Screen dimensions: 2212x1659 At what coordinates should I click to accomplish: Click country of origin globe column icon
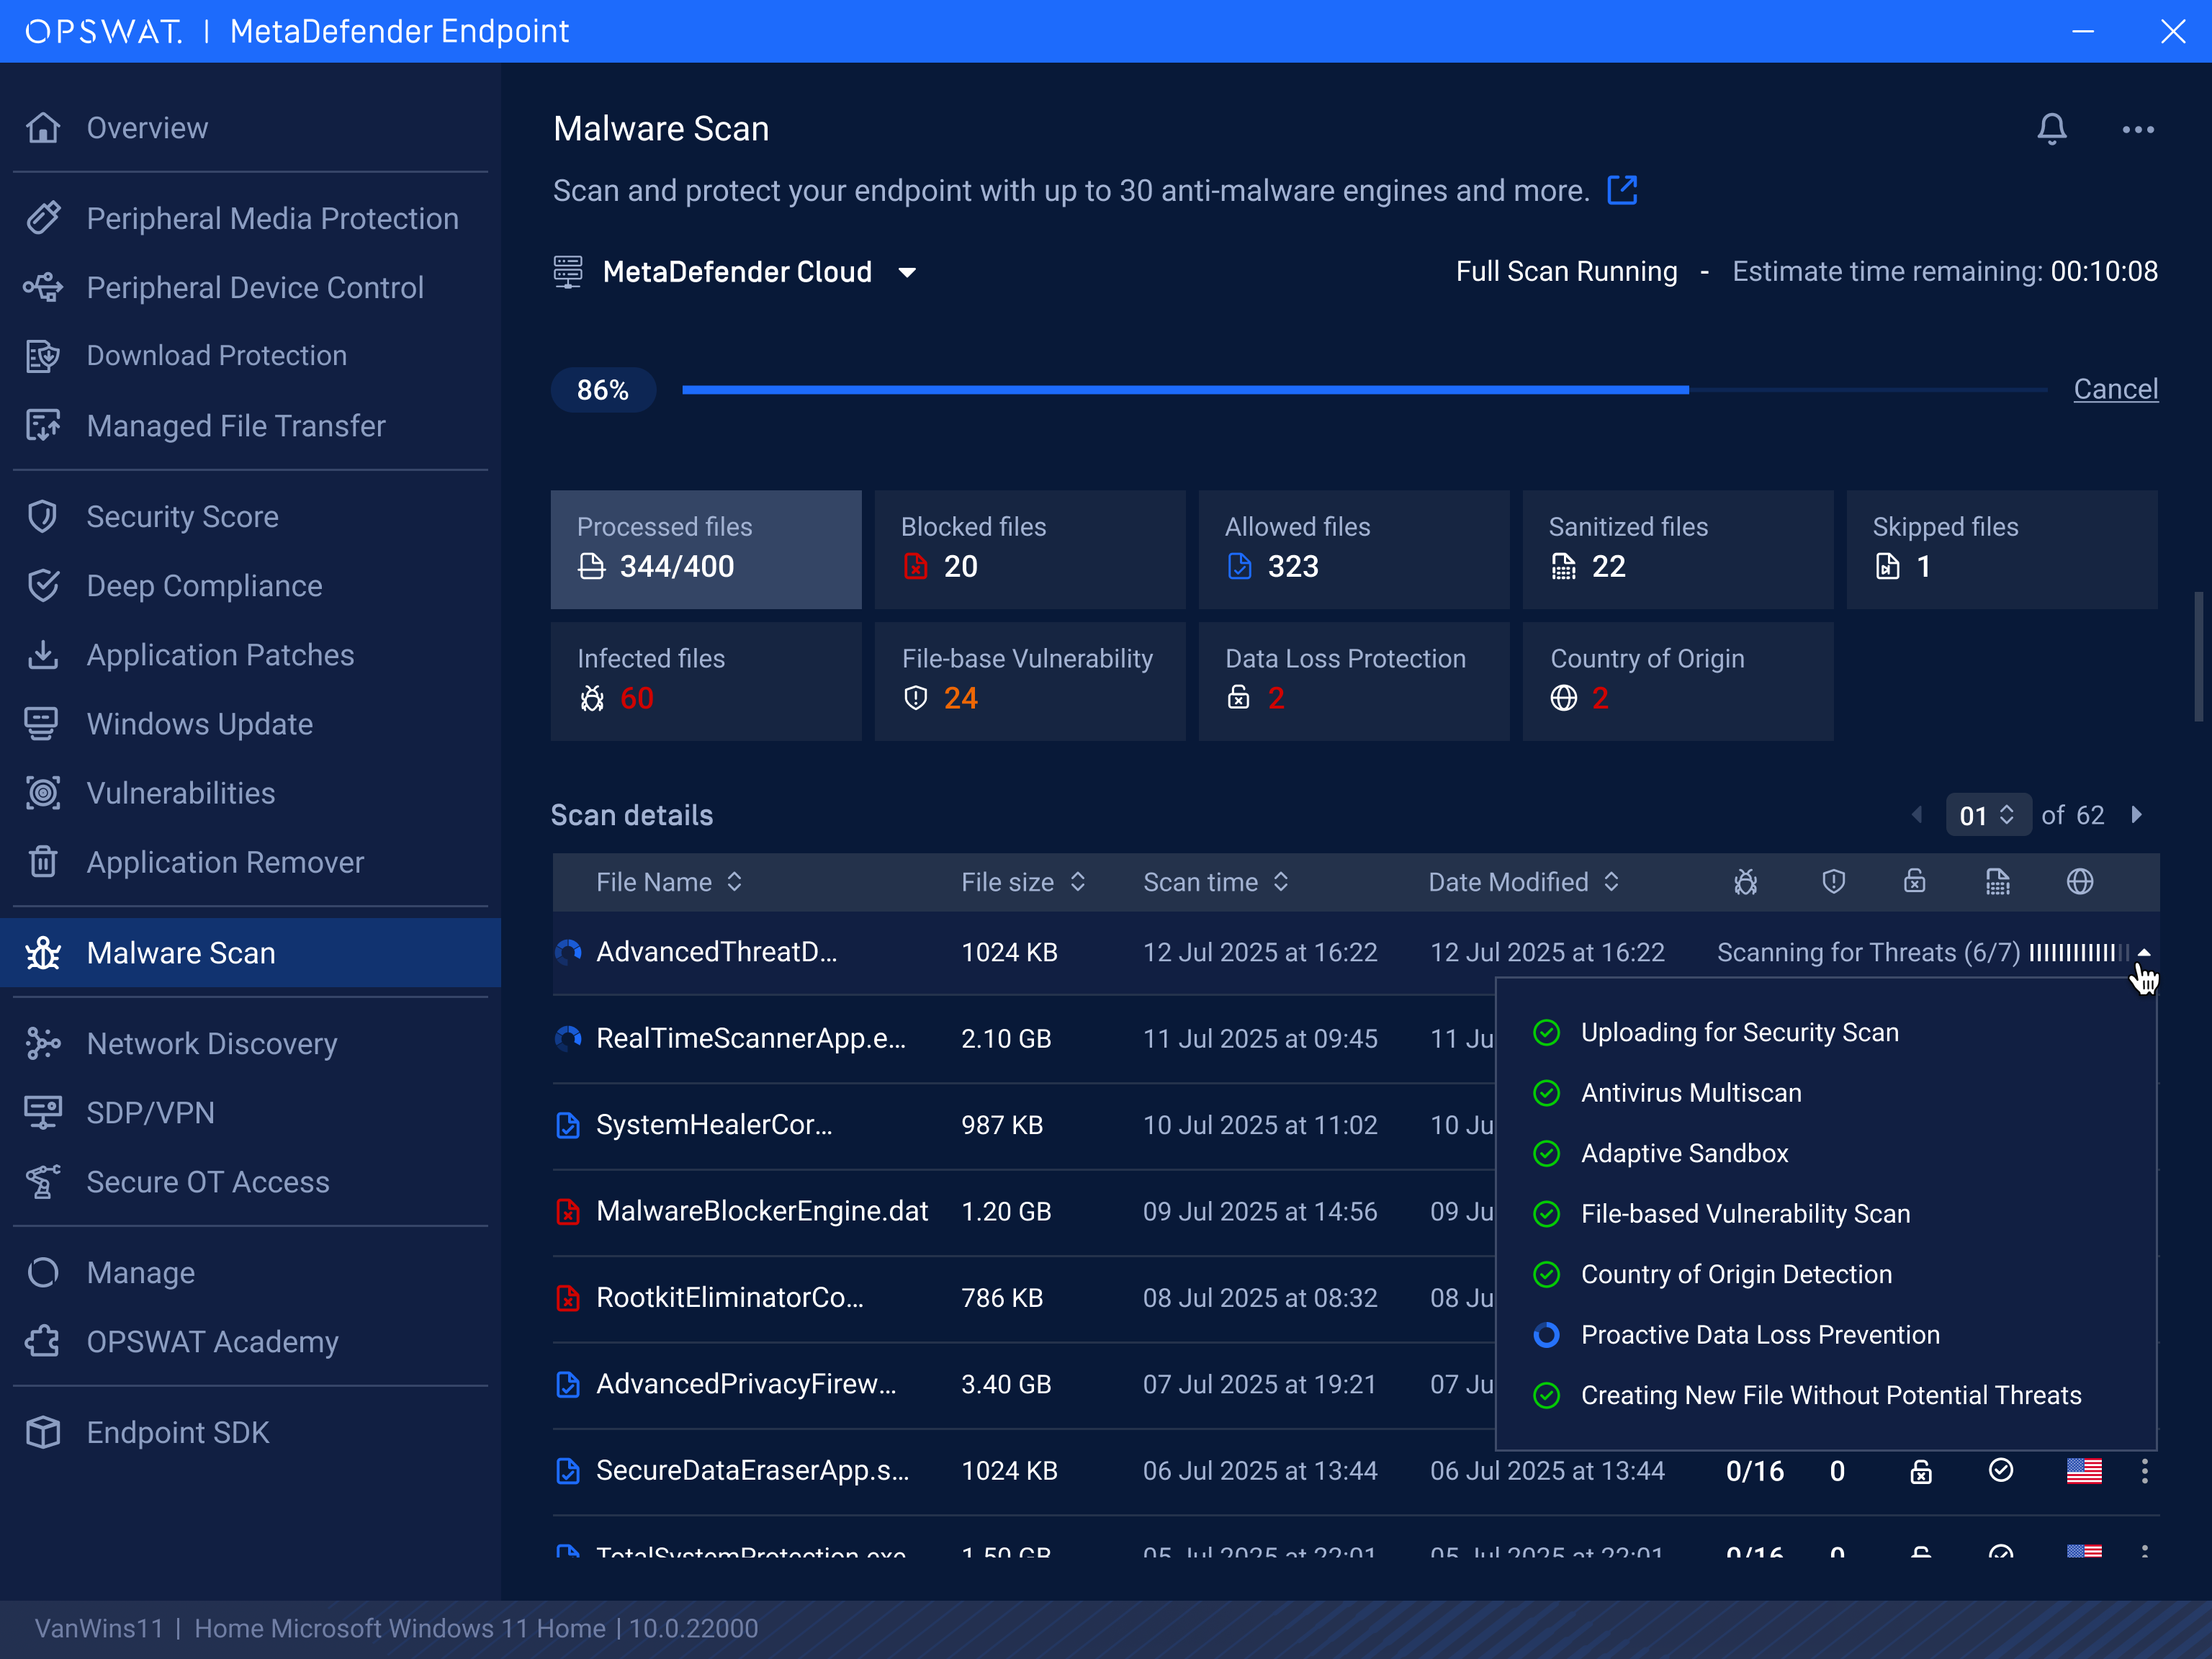(2080, 882)
